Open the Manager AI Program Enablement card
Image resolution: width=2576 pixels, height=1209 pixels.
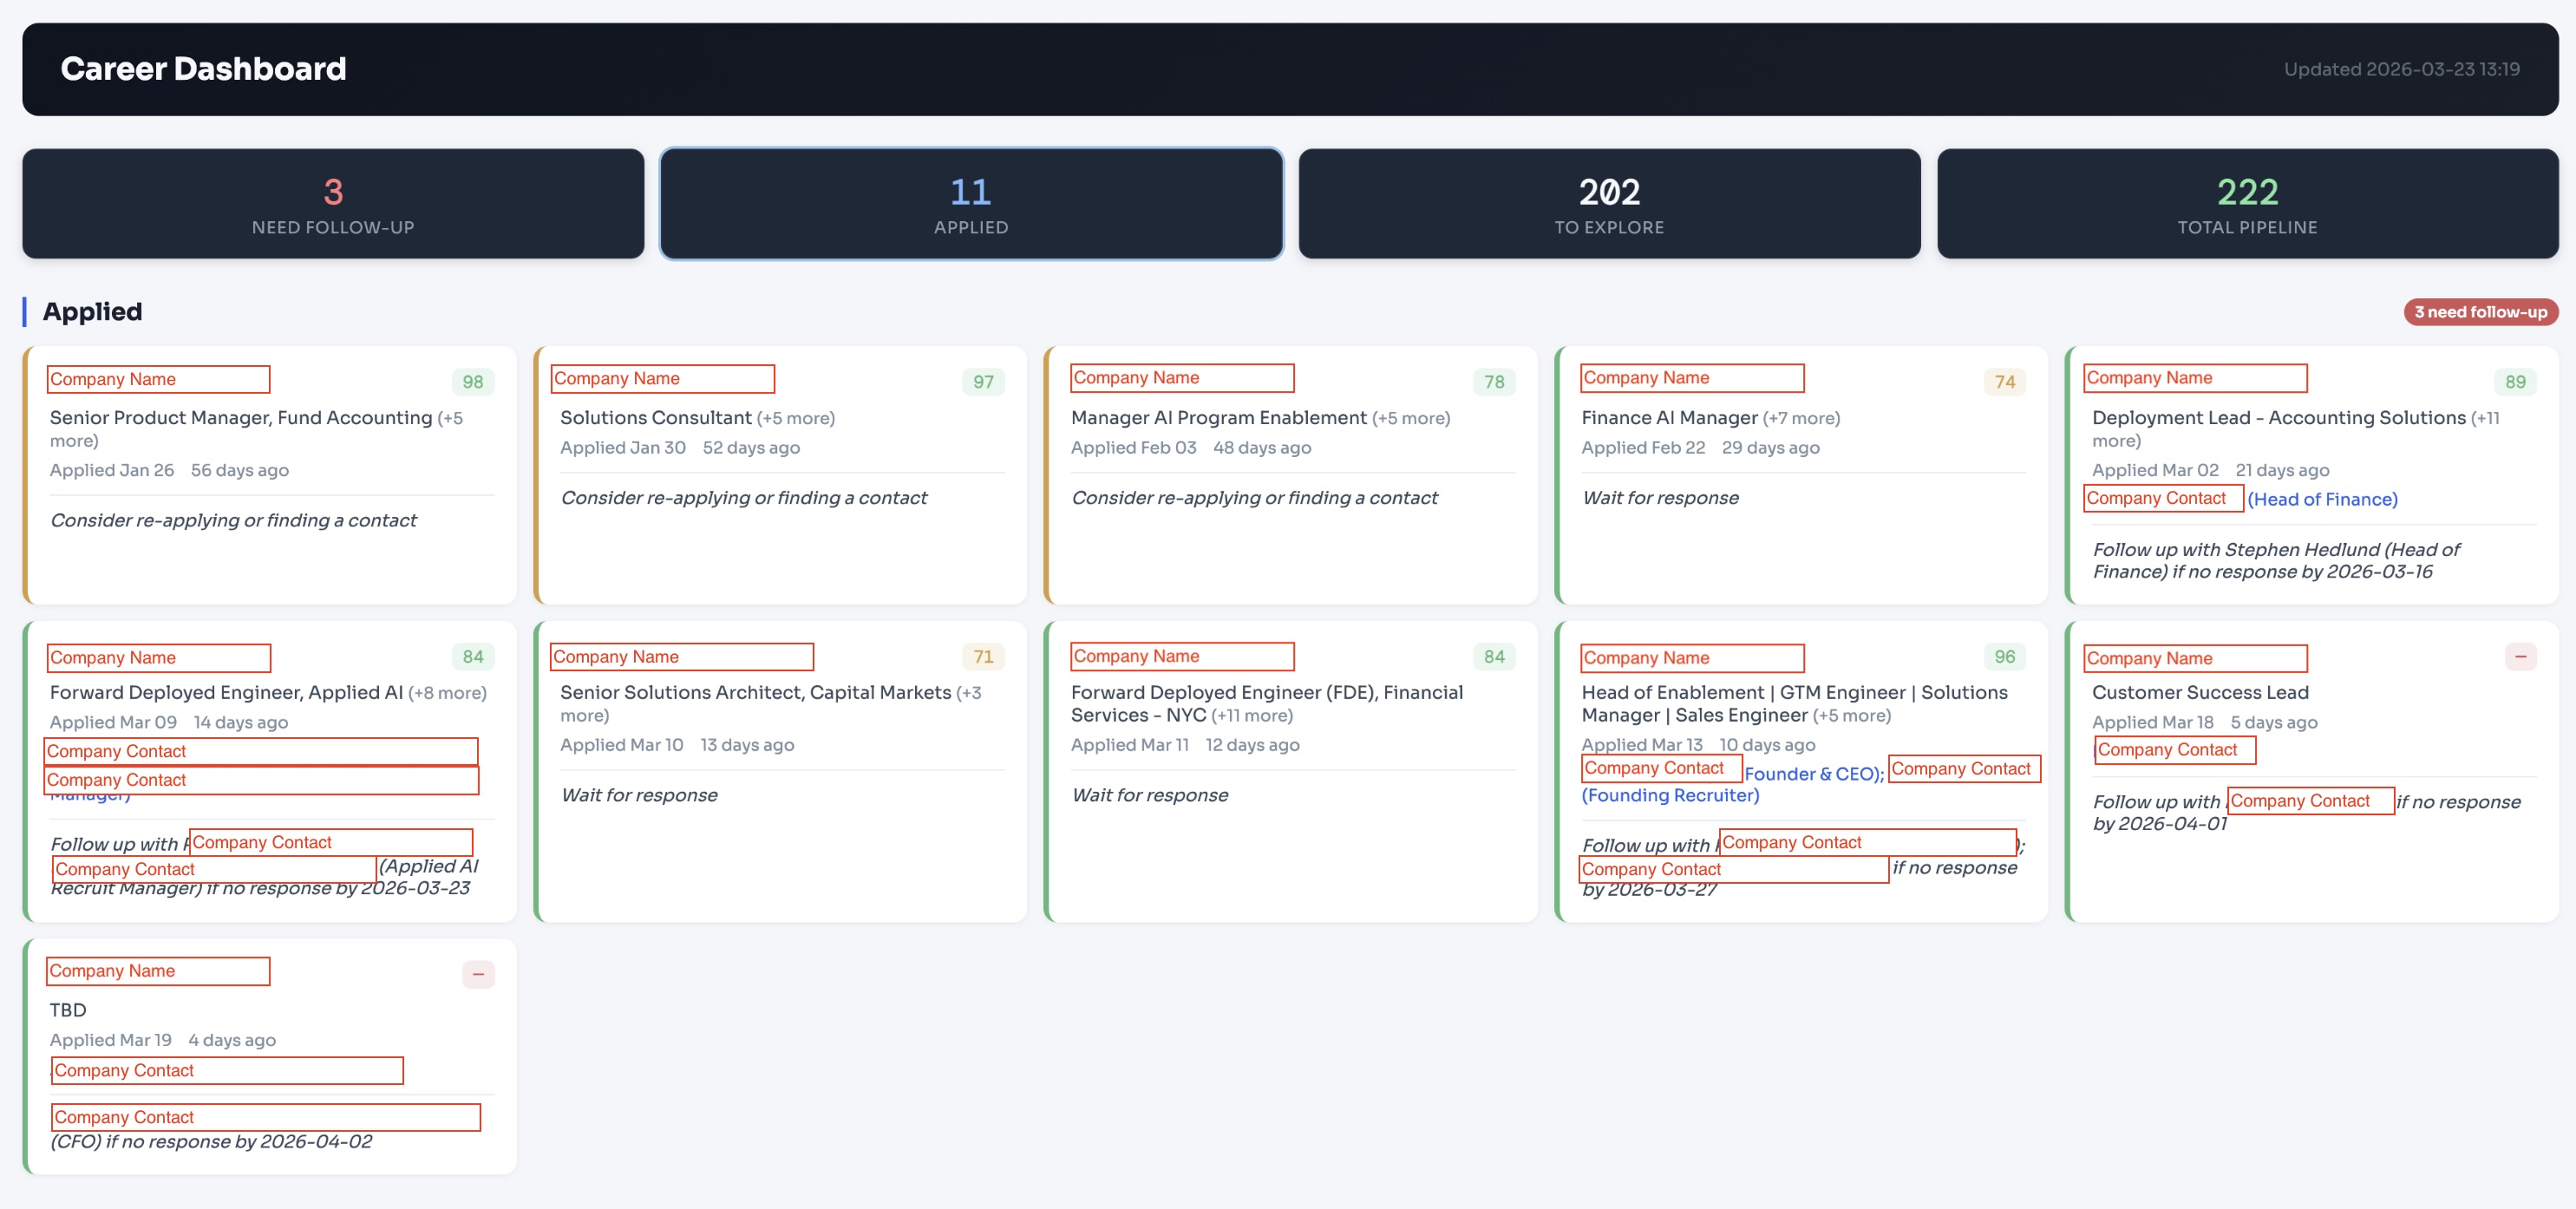click(x=1291, y=475)
